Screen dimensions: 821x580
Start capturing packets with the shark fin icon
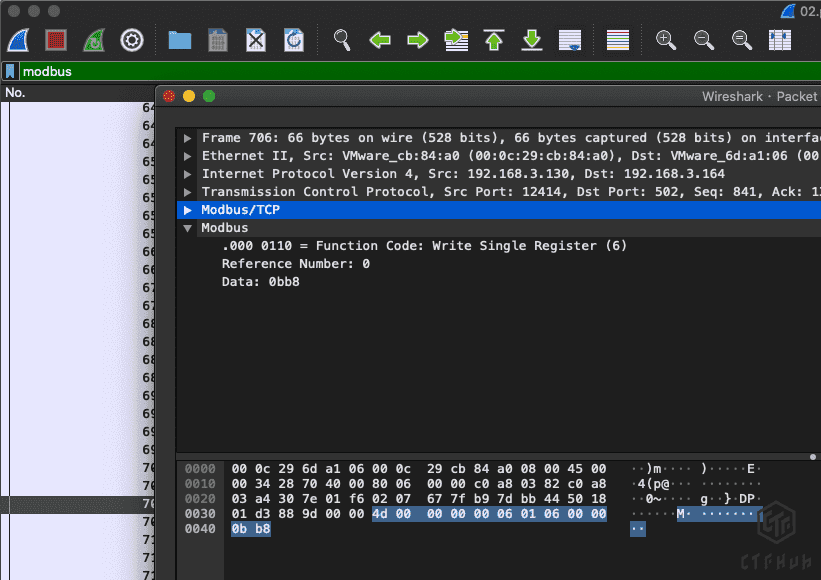click(20, 40)
